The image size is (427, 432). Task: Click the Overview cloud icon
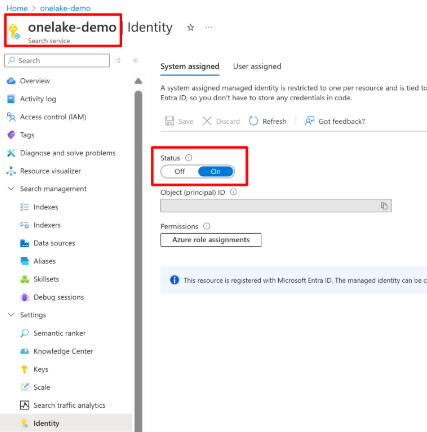coord(11,81)
